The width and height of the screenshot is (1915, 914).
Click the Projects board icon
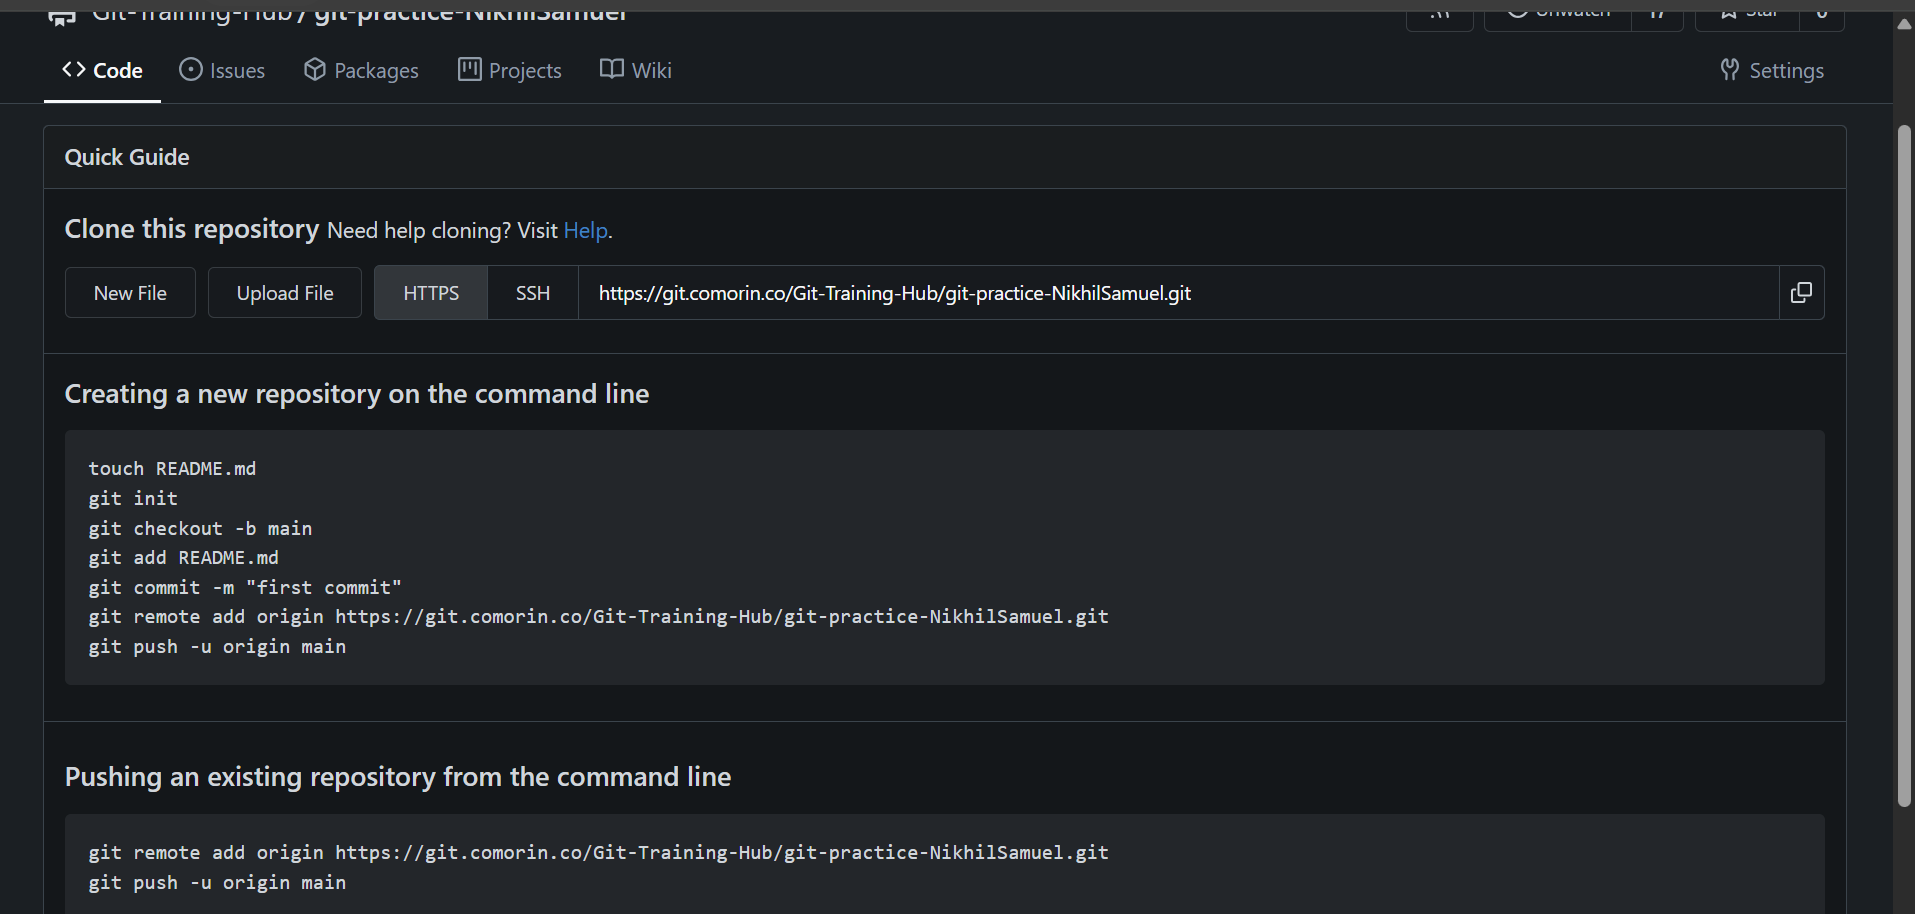[x=470, y=70]
